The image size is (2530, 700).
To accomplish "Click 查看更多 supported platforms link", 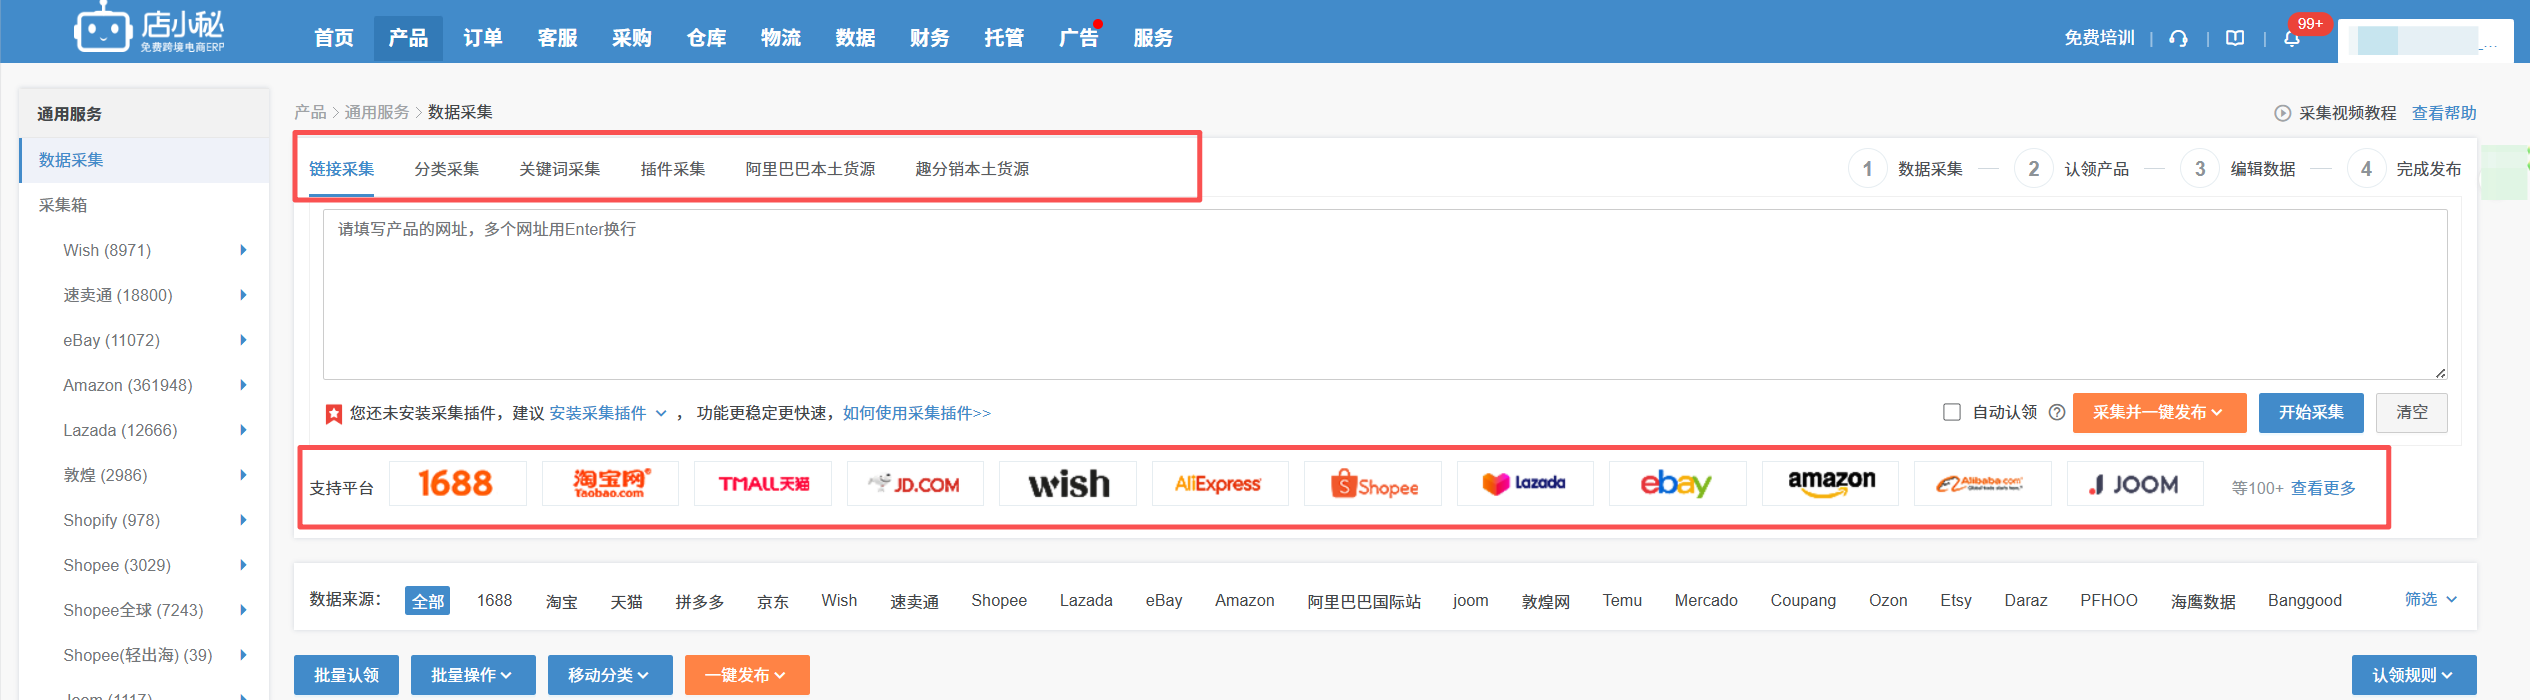I will [2323, 488].
